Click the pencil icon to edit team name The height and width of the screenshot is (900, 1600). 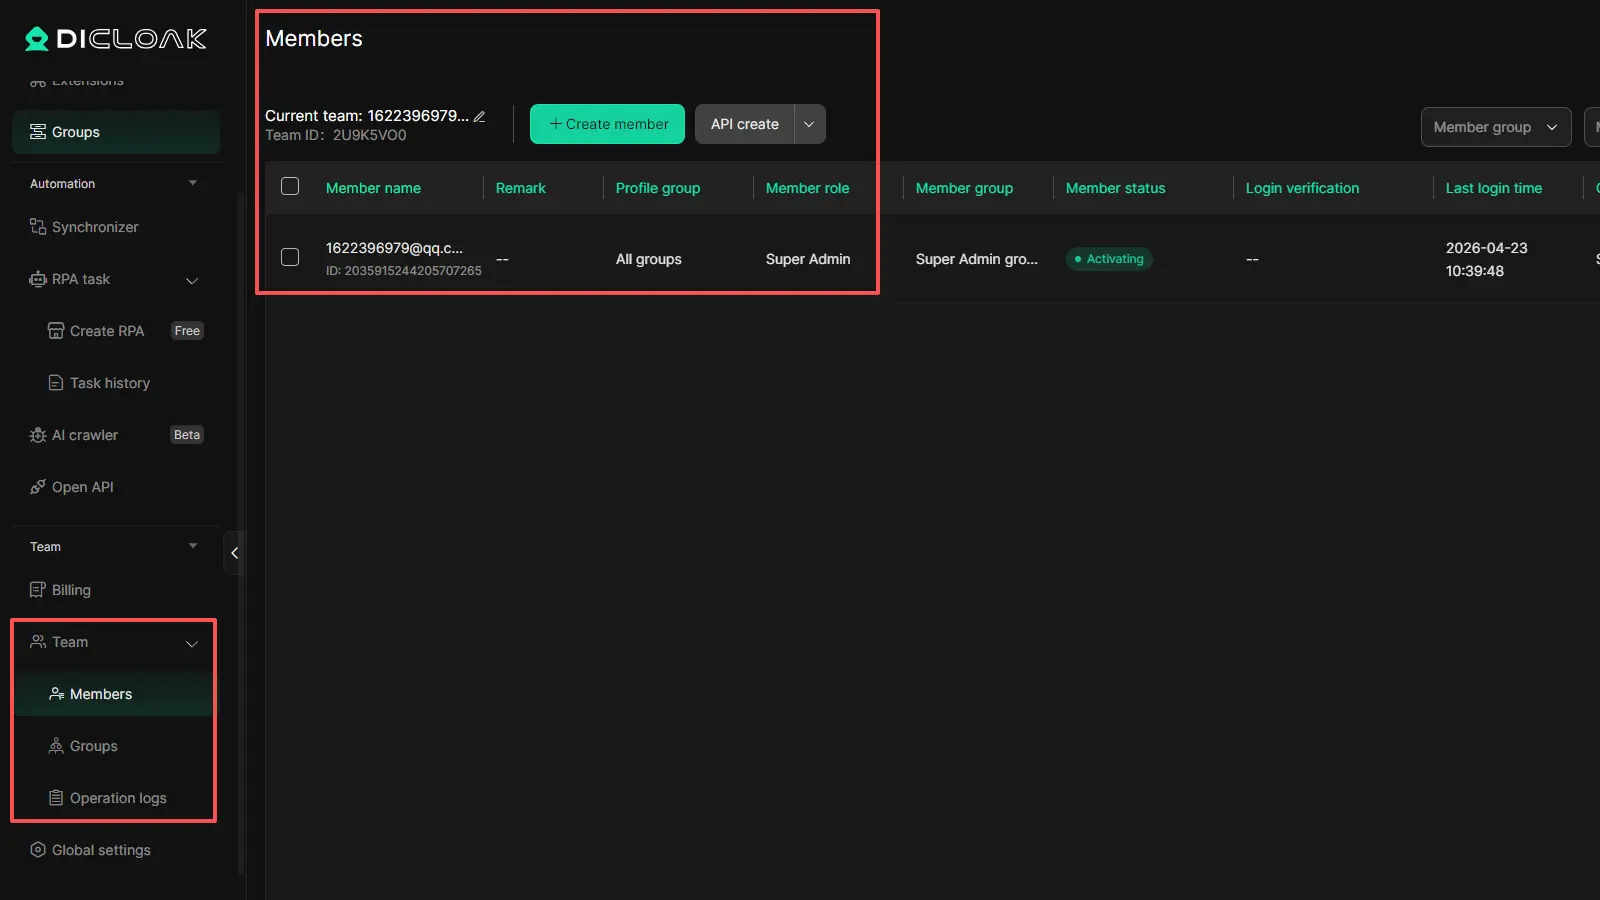(x=480, y=117)
